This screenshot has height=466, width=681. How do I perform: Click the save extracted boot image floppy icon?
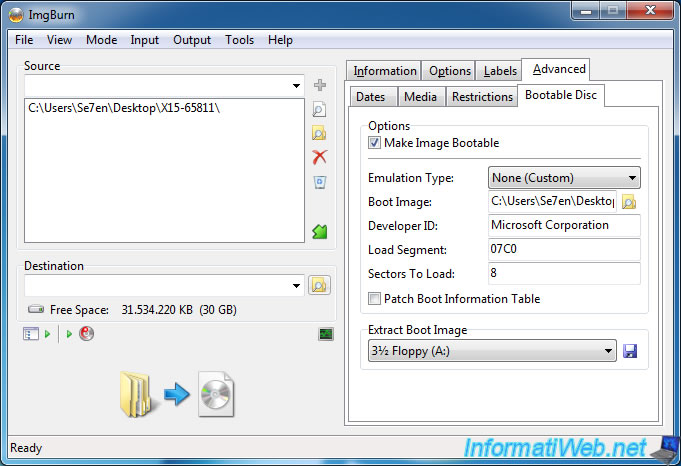pyautogui.click(x=630, y=351)
